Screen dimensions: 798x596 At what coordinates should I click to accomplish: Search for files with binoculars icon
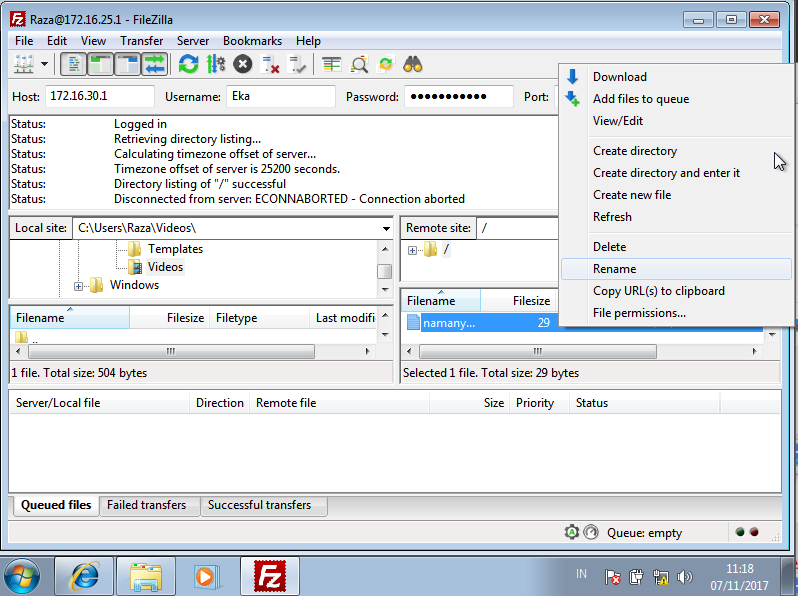tap(413, 64)
